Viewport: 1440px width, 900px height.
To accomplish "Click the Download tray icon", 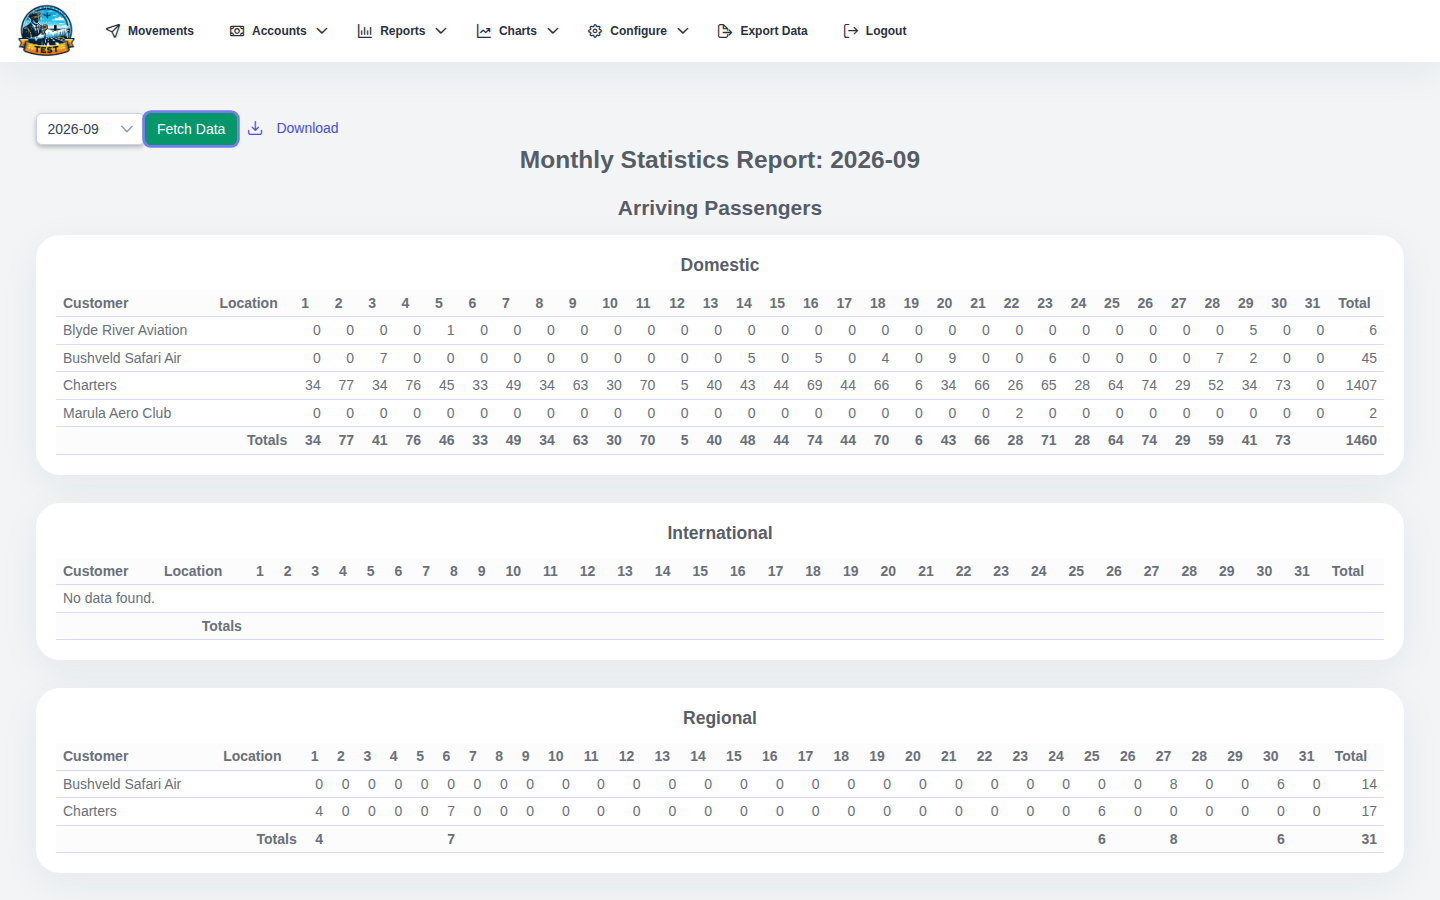I will 255,128.
